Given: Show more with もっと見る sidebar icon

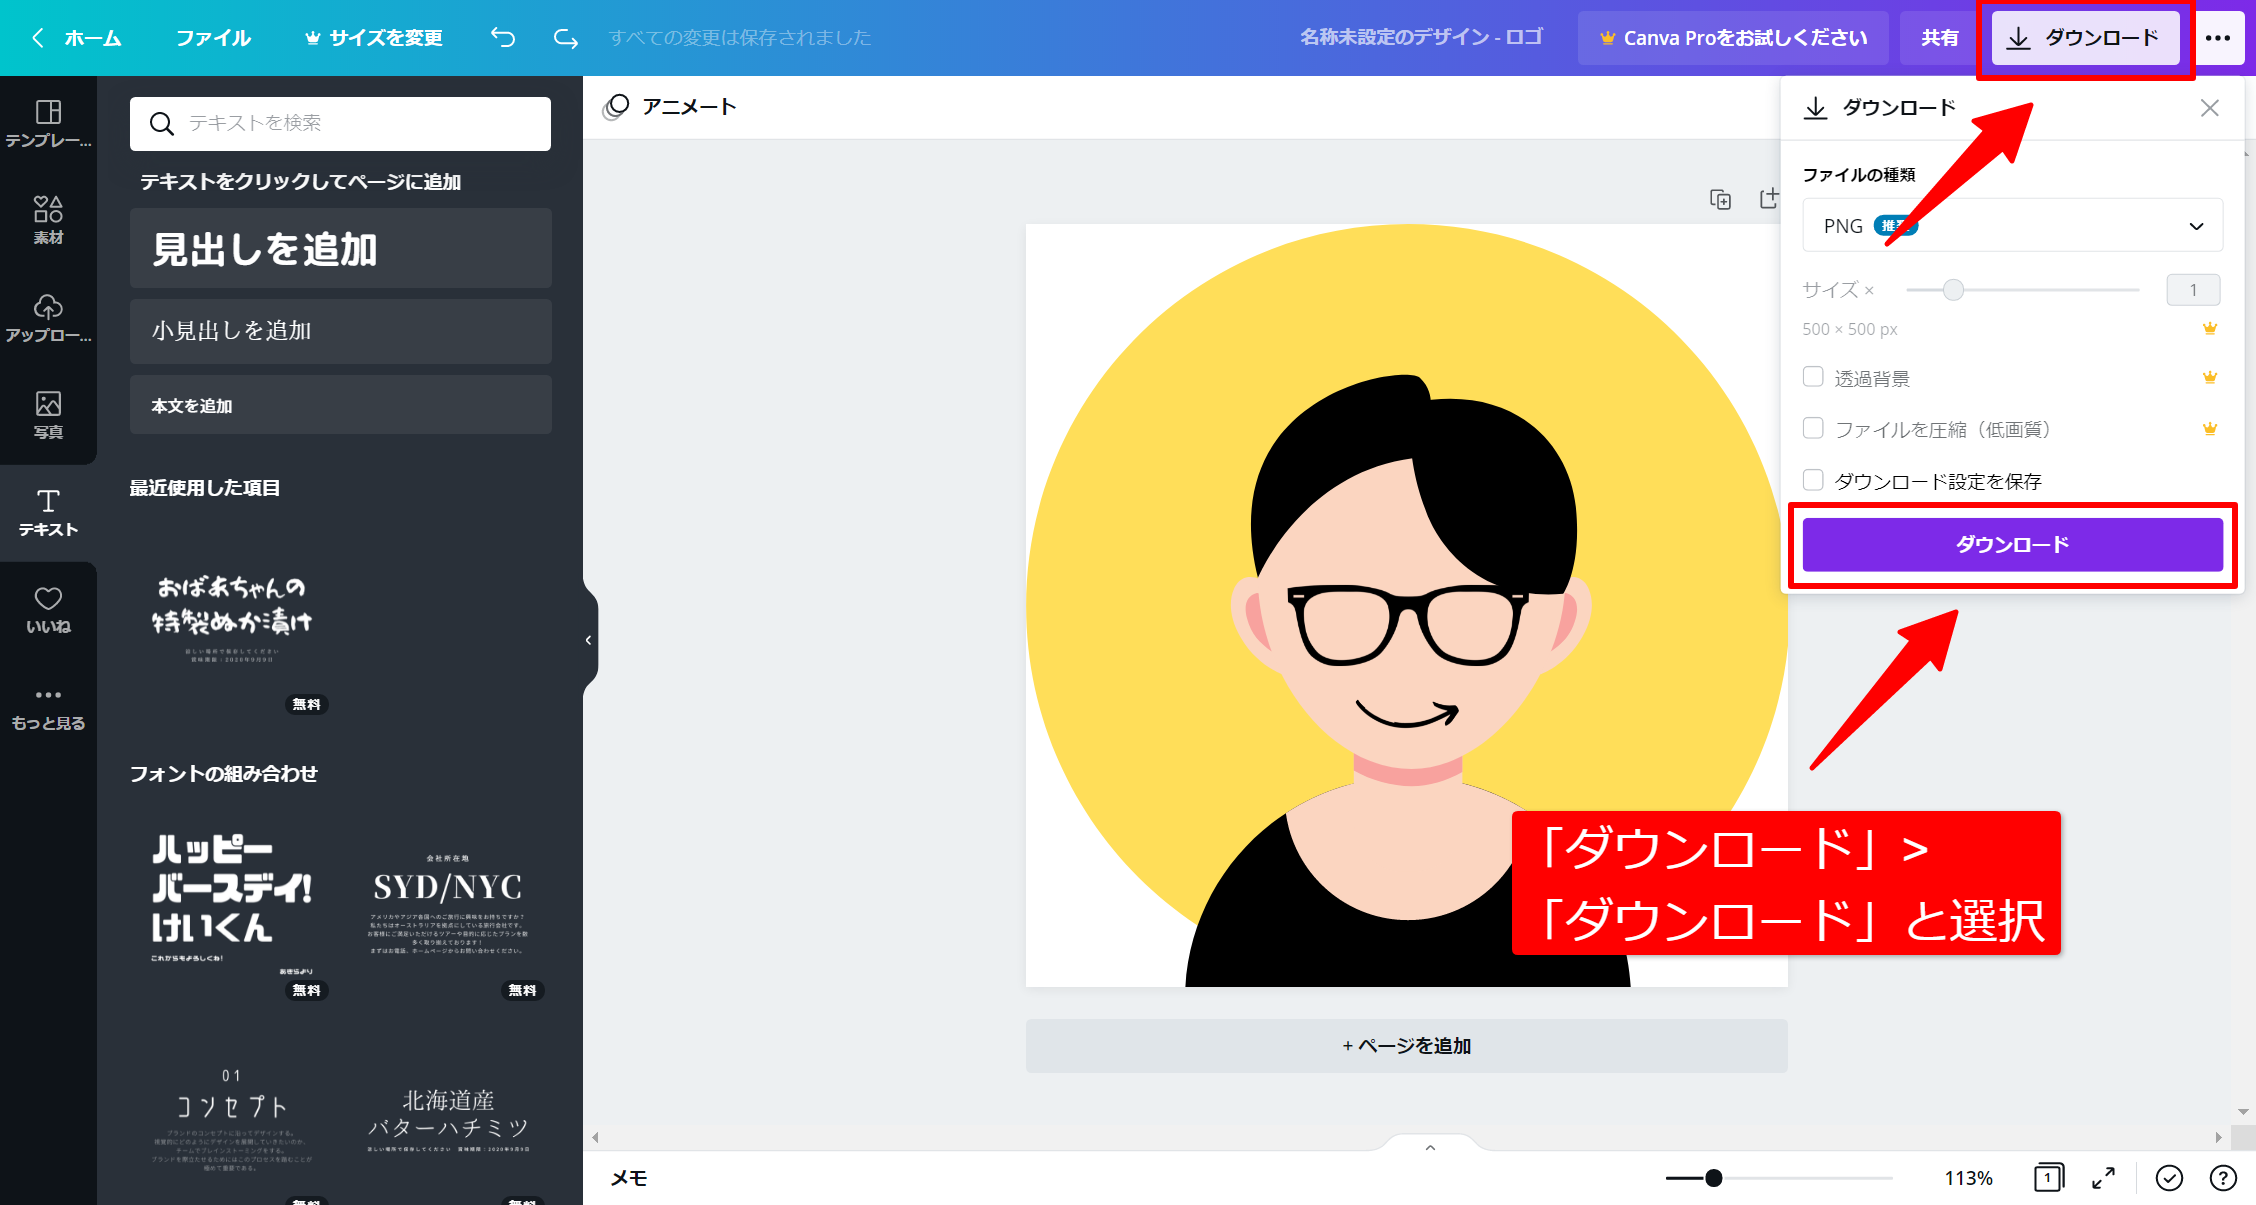Looking at the screenshot, I should [x=48, y=708].
